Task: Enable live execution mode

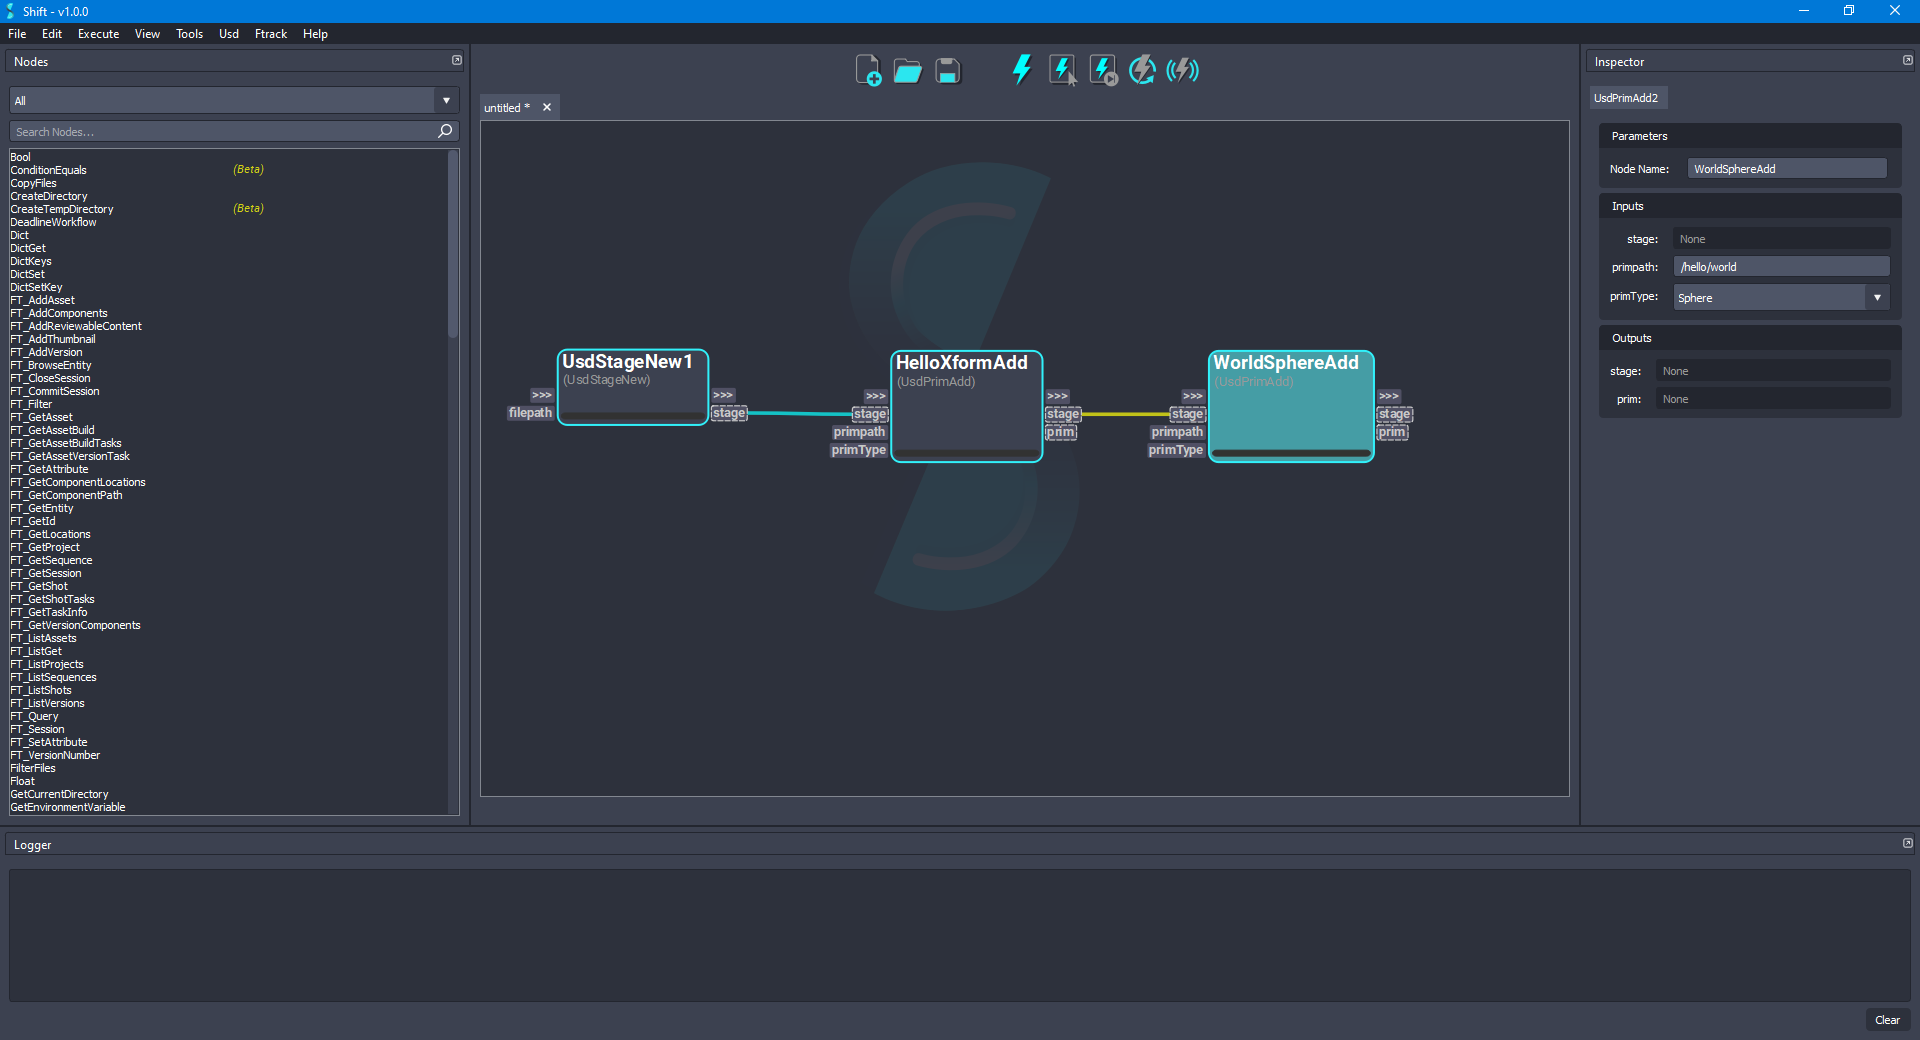Action: [x=1182, y=70]
